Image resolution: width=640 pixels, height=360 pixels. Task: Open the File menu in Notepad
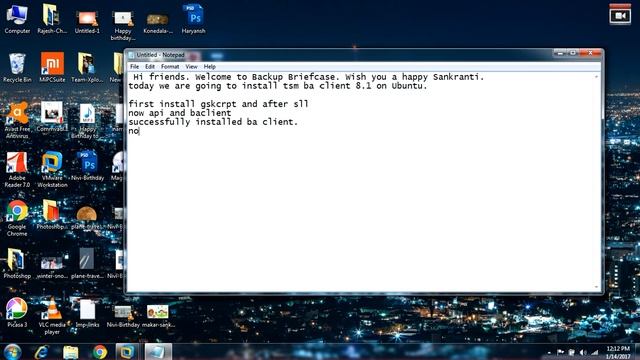[134, 67]
